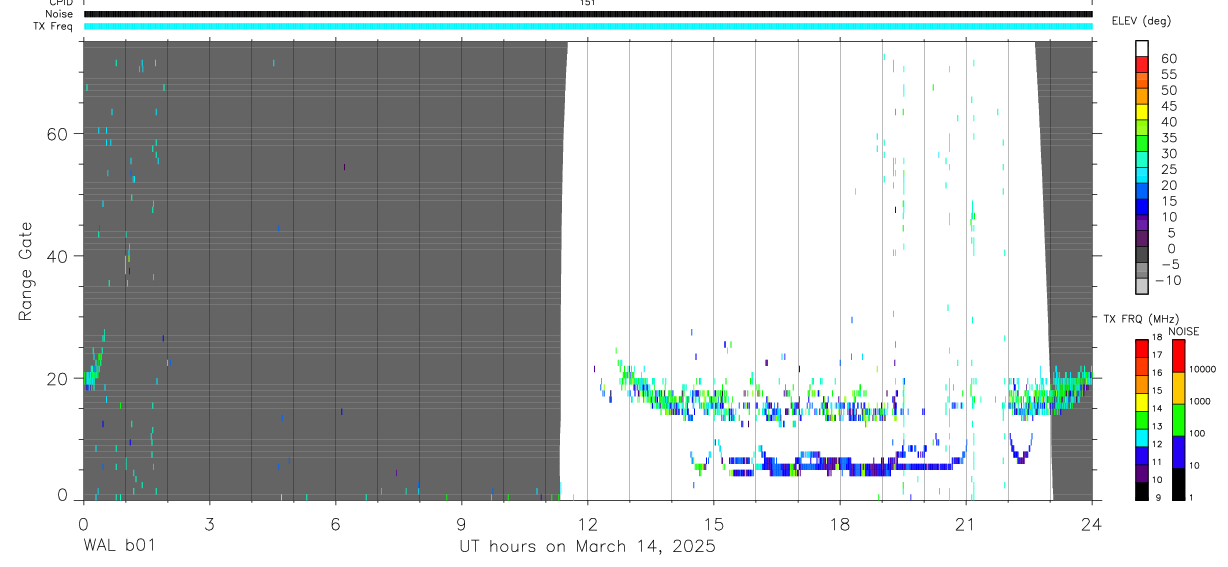Click value 13 on the TX FRQ scale

(1156, 427)
